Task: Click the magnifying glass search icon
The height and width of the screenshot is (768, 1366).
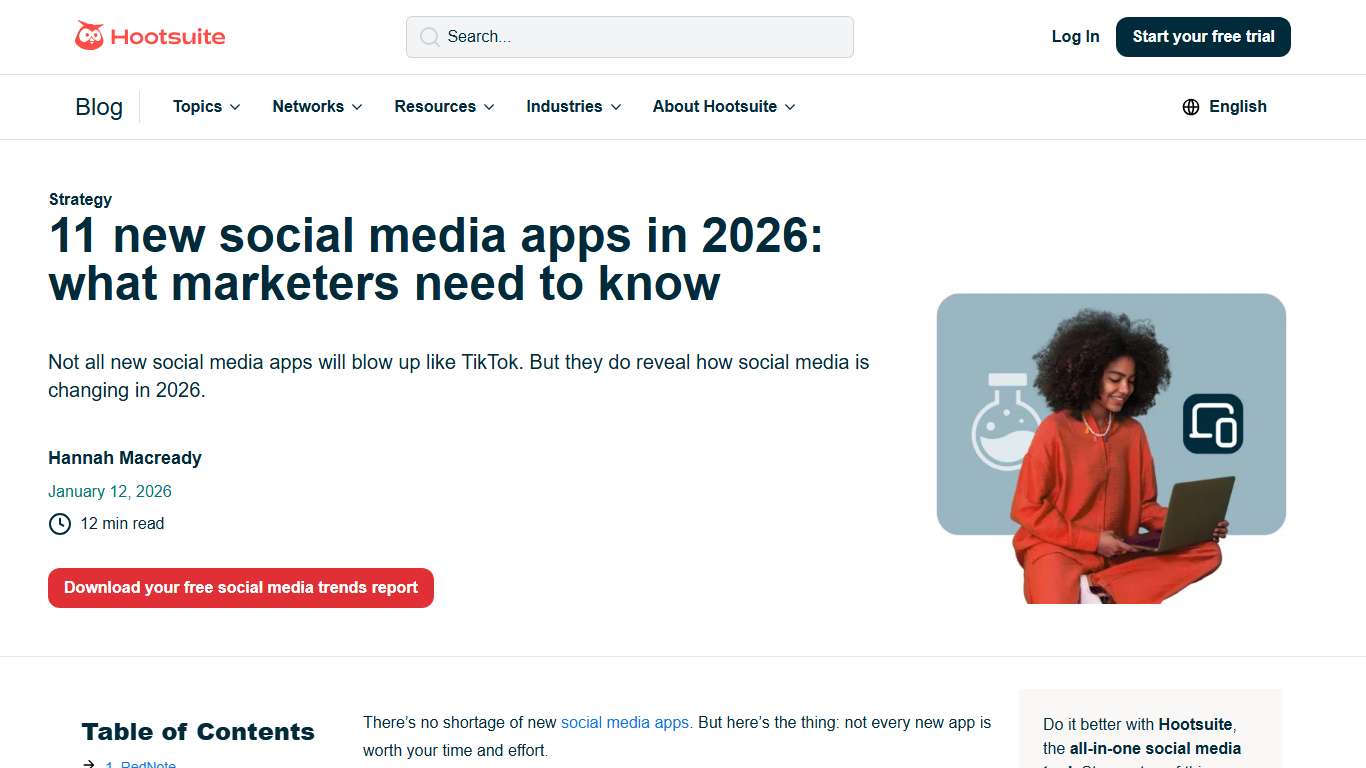Action: (x=429, y=36)
